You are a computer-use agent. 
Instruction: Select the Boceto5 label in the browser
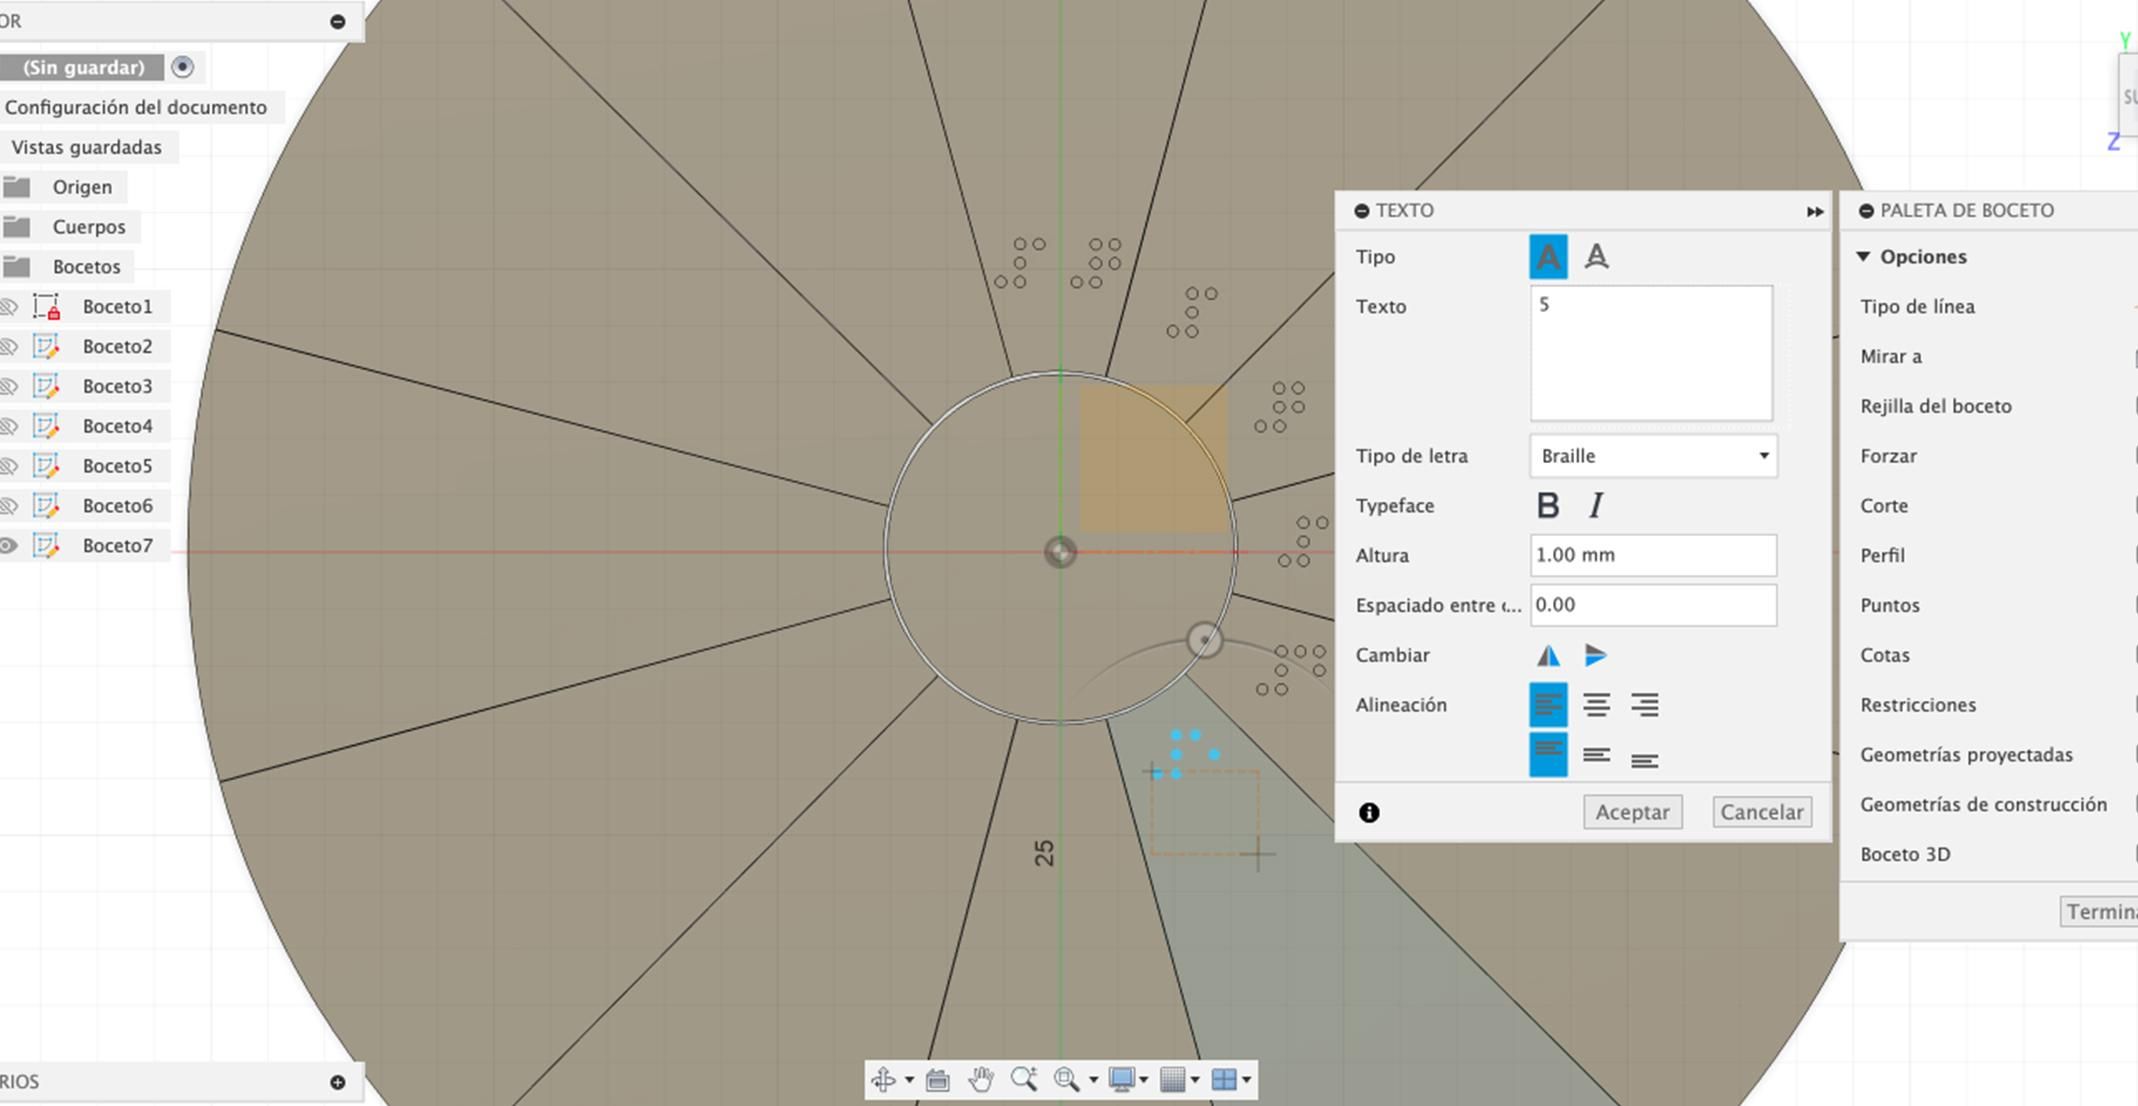click(x=118, y=467)
